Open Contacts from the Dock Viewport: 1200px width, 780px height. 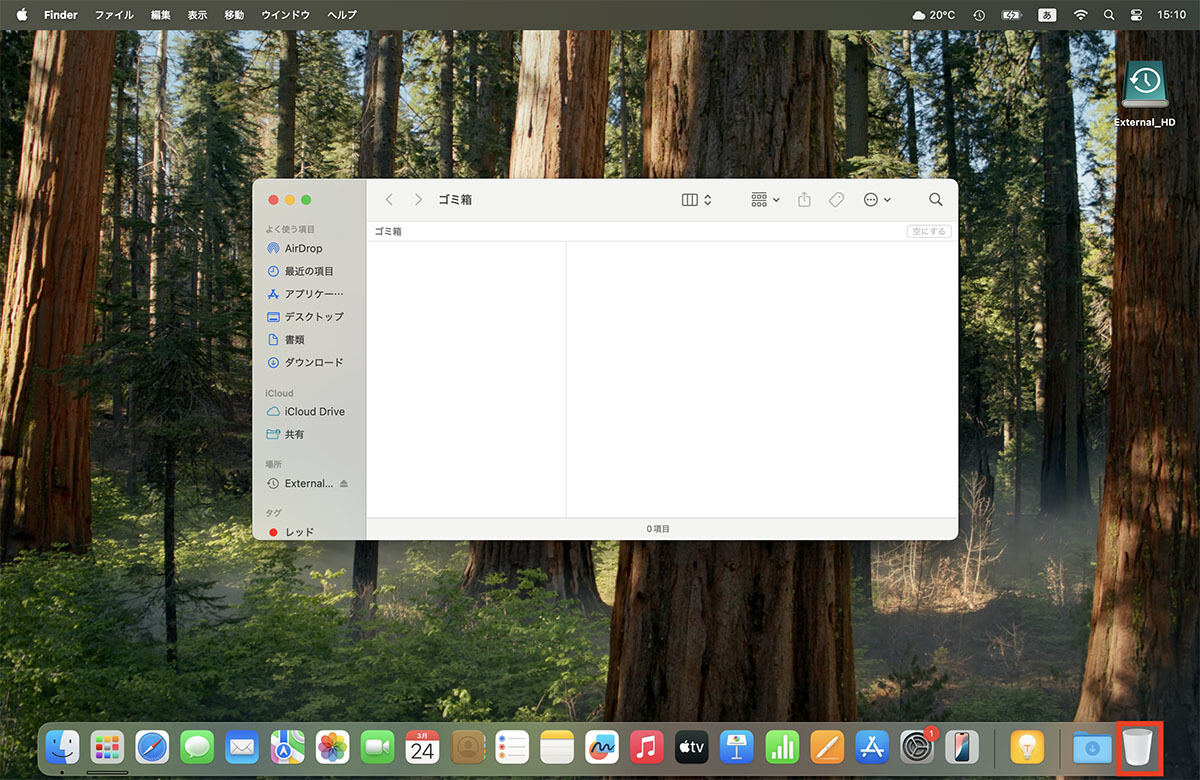coord(467,746)
